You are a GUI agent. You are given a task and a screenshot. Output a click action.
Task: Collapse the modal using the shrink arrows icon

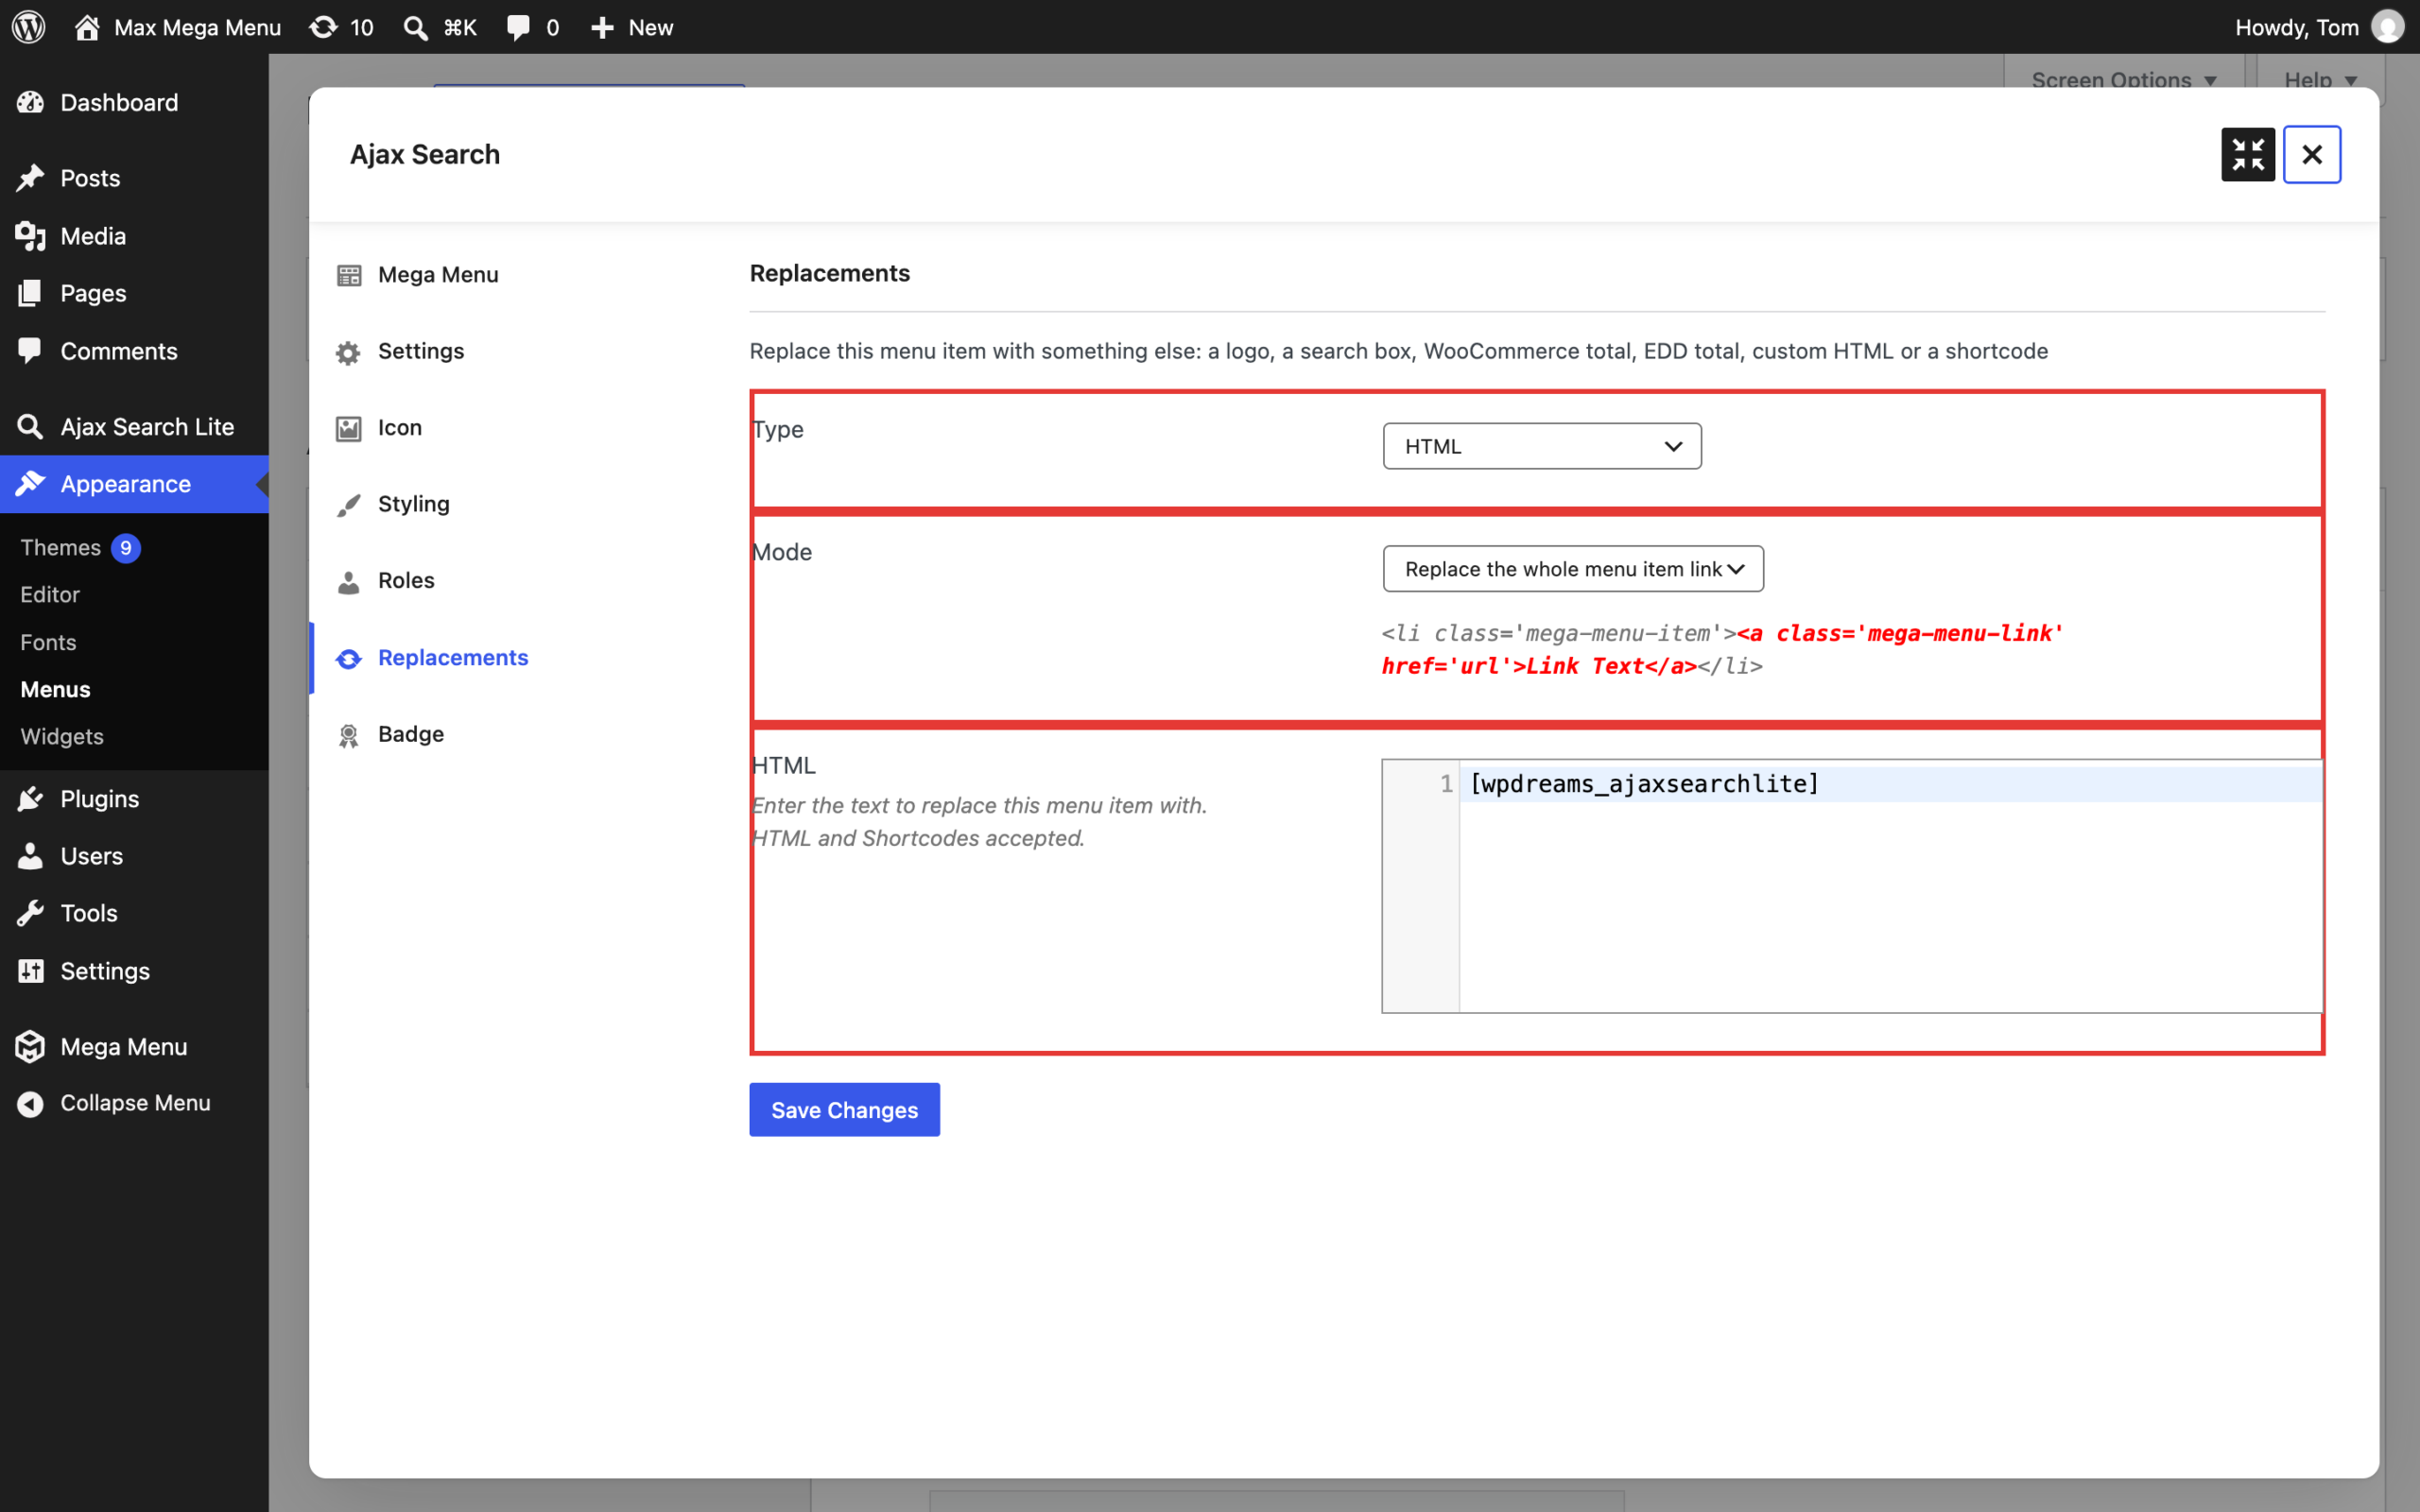pos(2248,155)
